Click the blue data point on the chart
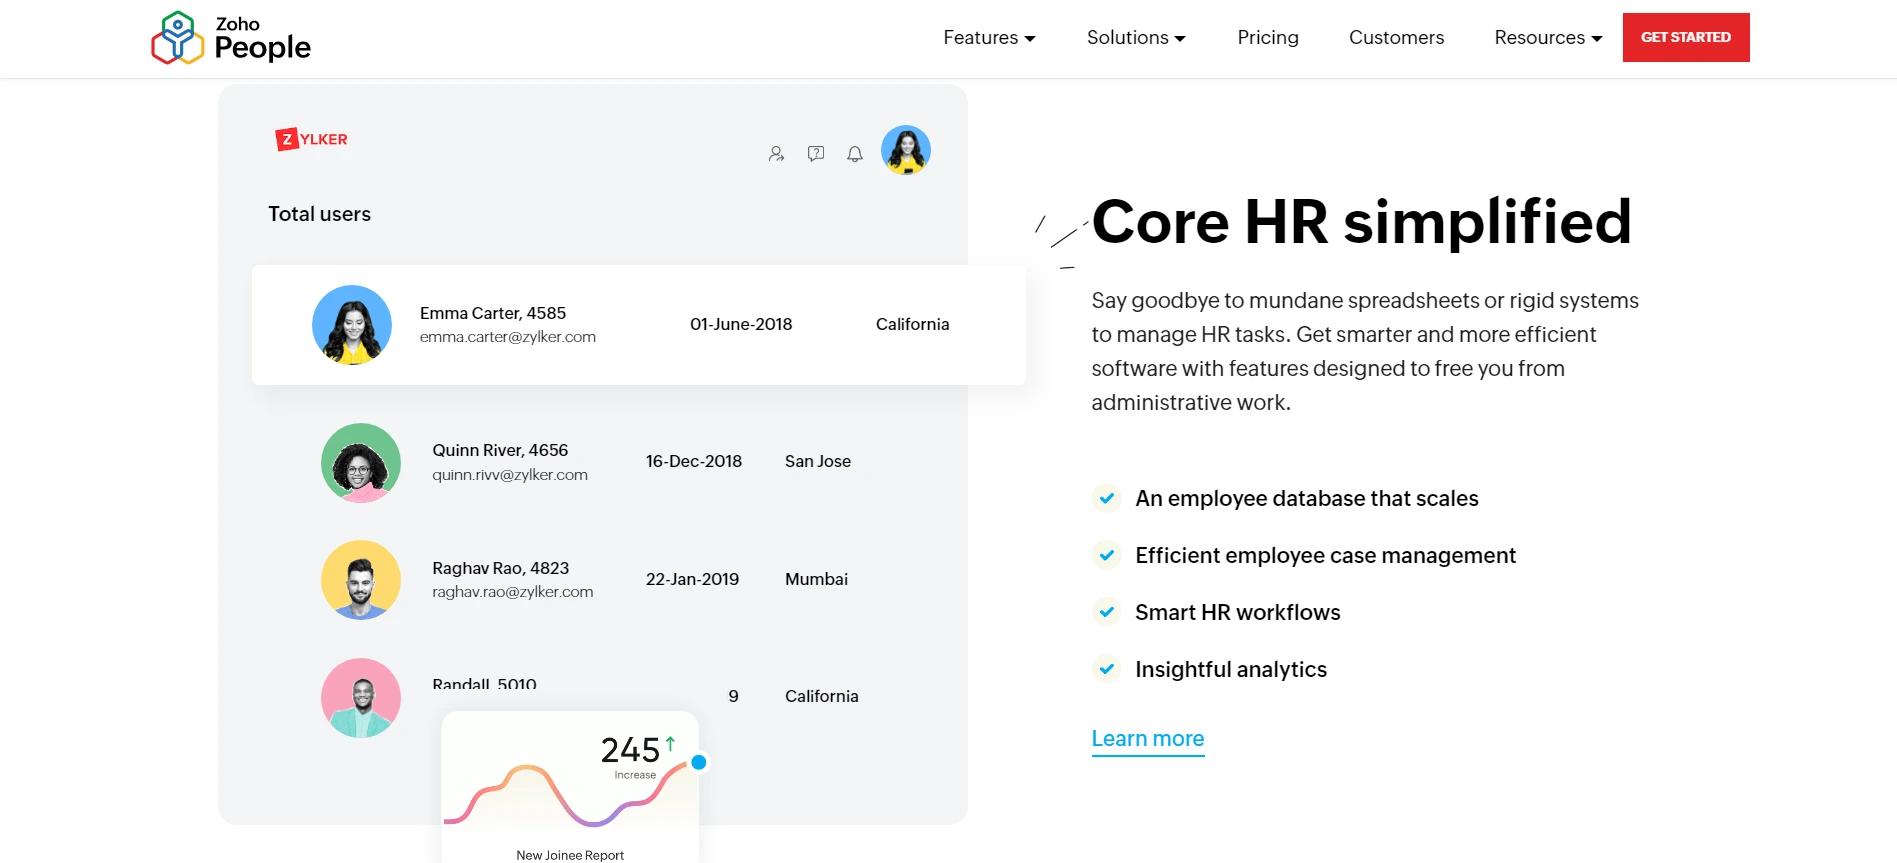The width and height of the screenshot is (1897, 863). pyautogui.click(x=699, y=762)
